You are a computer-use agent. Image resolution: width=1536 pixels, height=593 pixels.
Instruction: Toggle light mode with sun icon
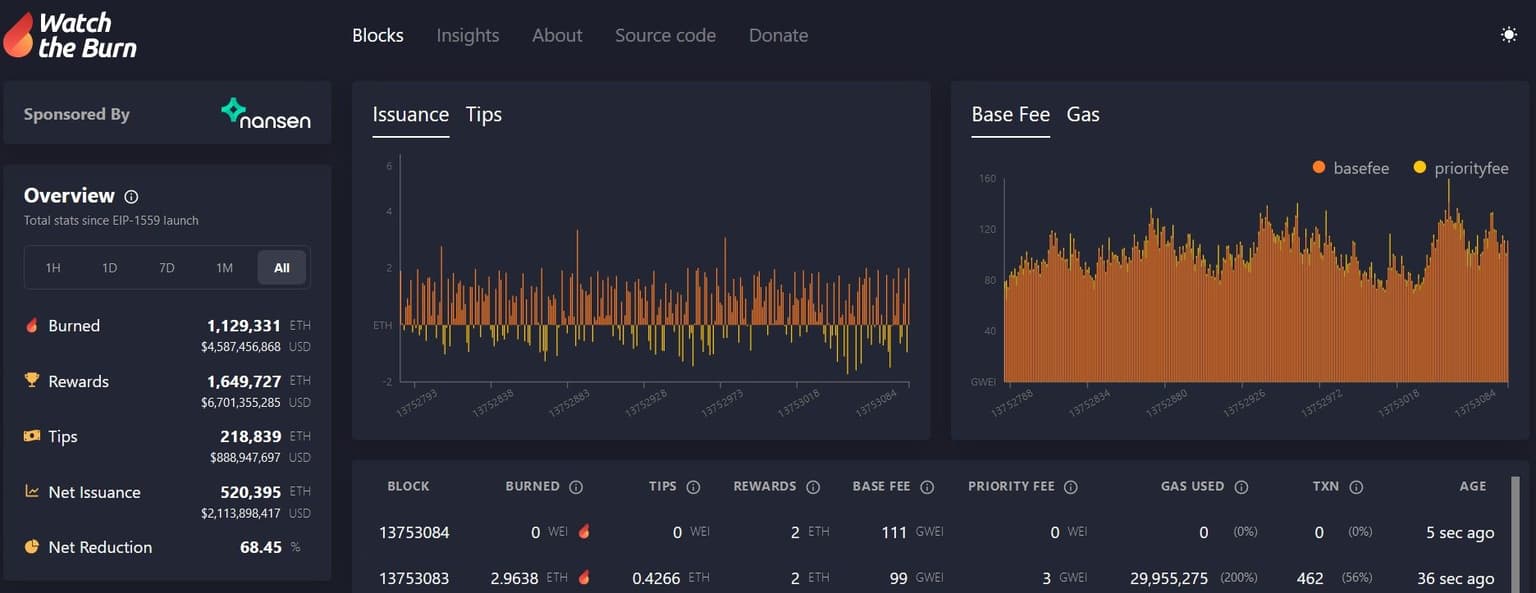click(x=1508, y=35)
